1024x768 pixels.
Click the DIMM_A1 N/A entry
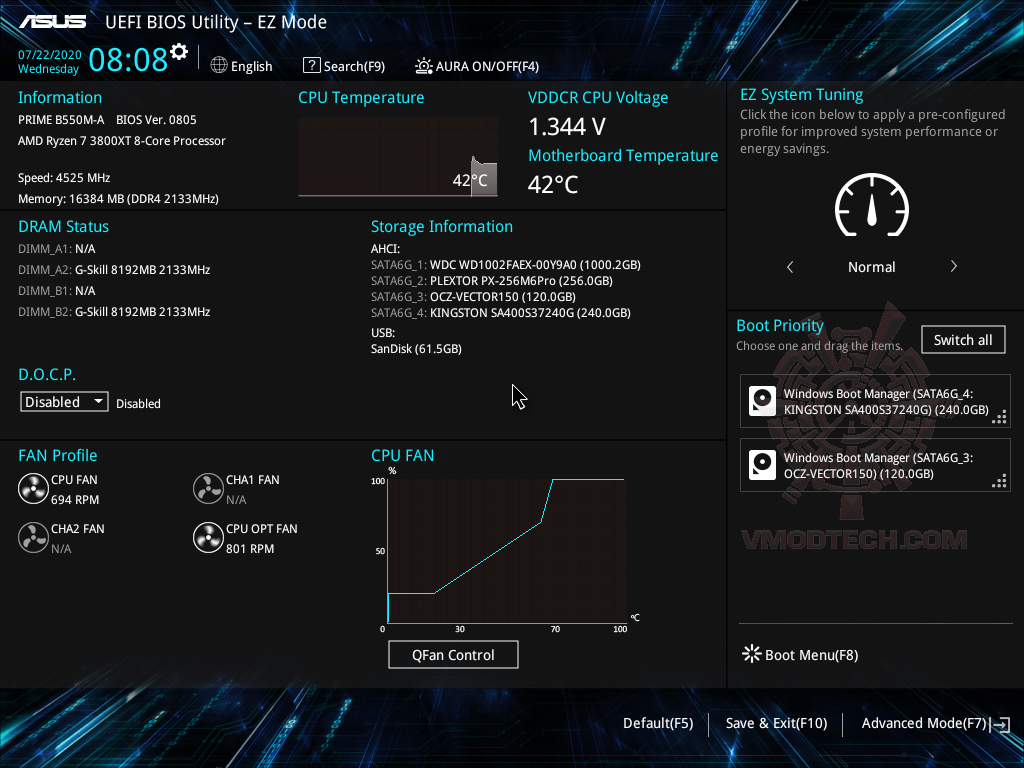57,249
